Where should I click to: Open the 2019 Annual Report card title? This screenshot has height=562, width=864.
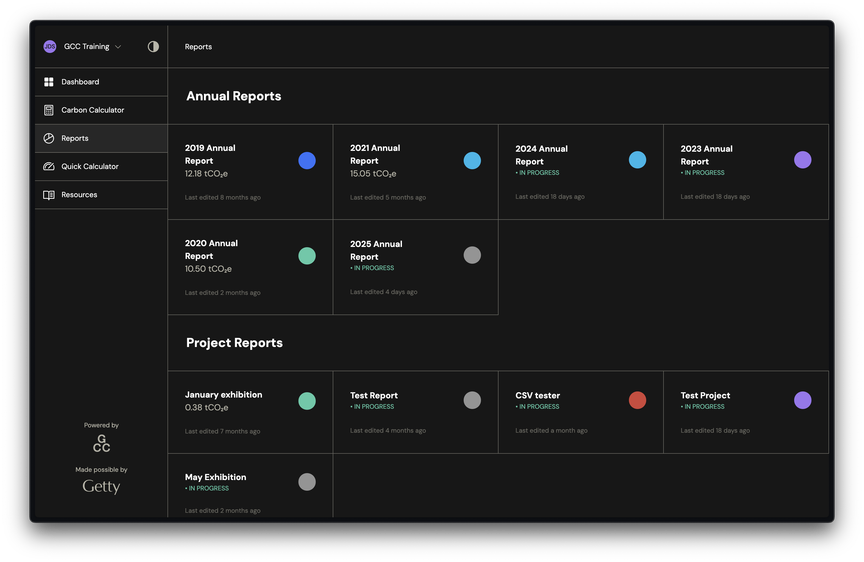pyautogui.click(x=210, y=154)
